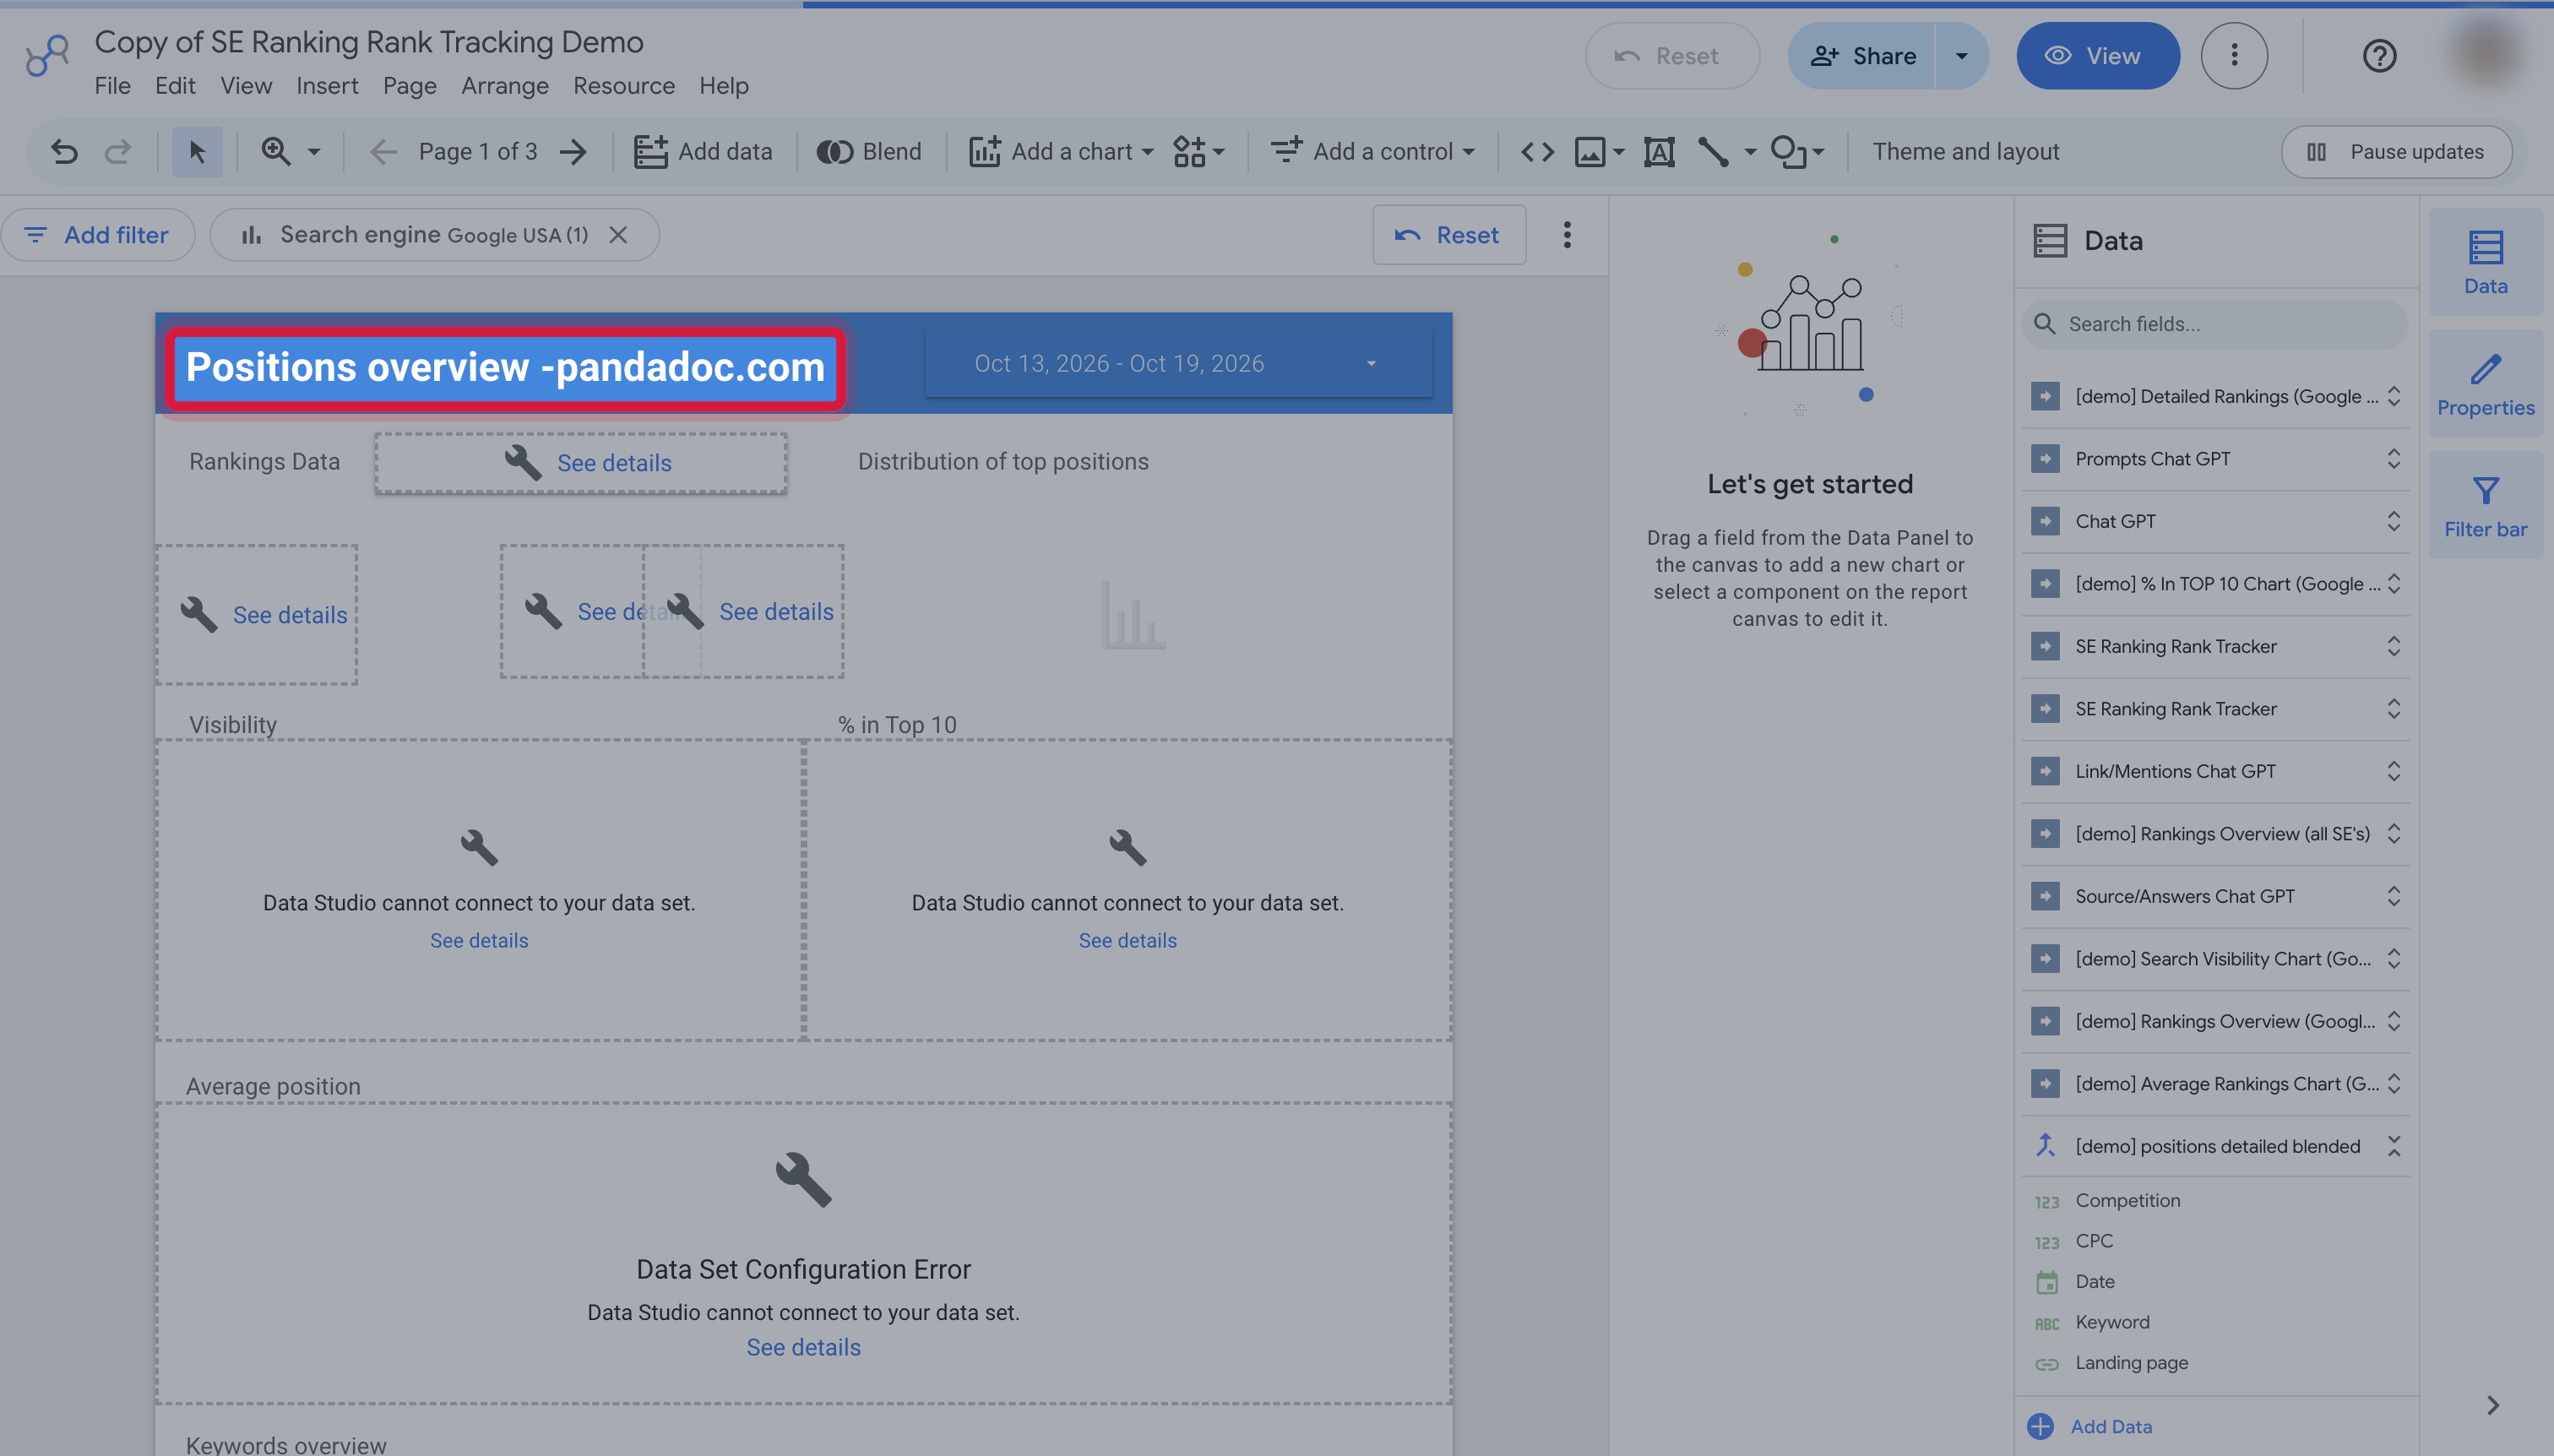Click Theme and layout
Screen dimensions: 2554x1456
coord(1965,152)
